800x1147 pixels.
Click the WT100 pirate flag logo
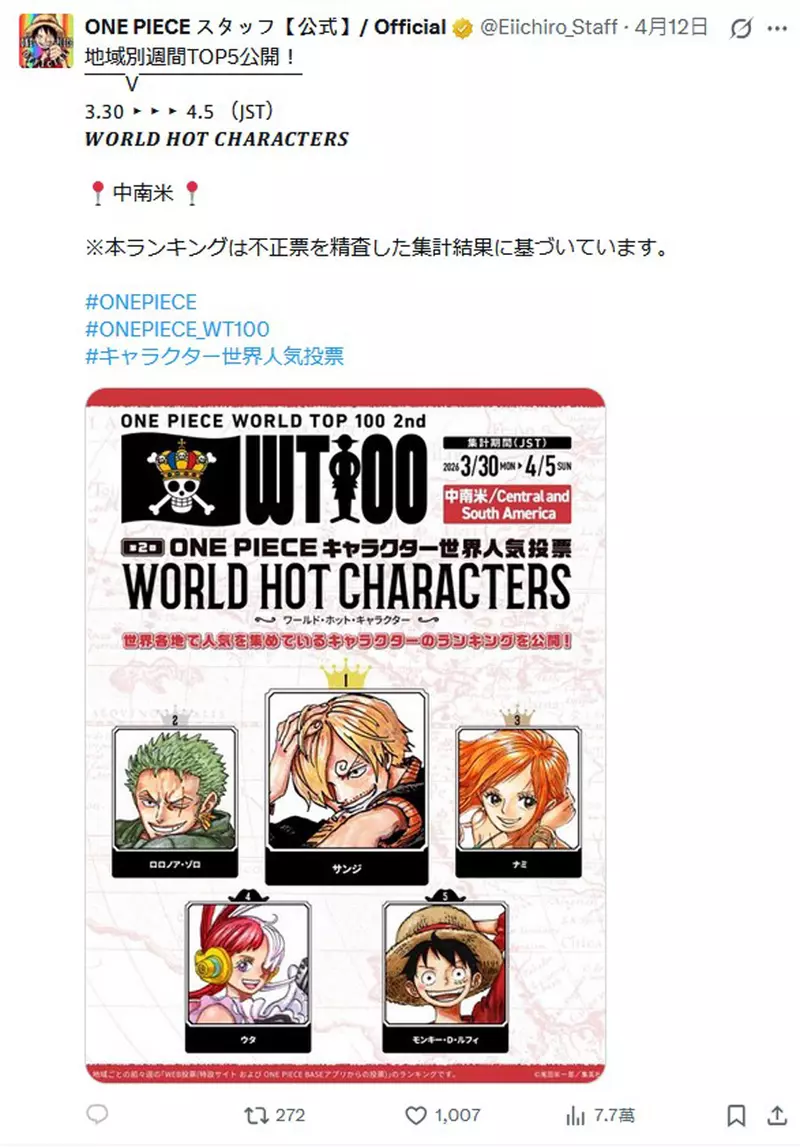pos(181,479)
